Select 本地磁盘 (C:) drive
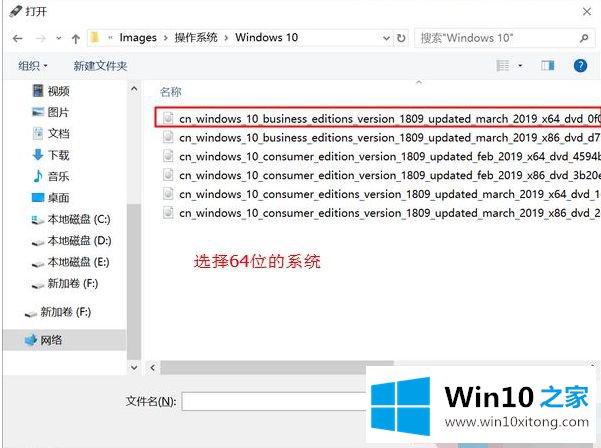The image size is (601, 448). pos(71,220)
